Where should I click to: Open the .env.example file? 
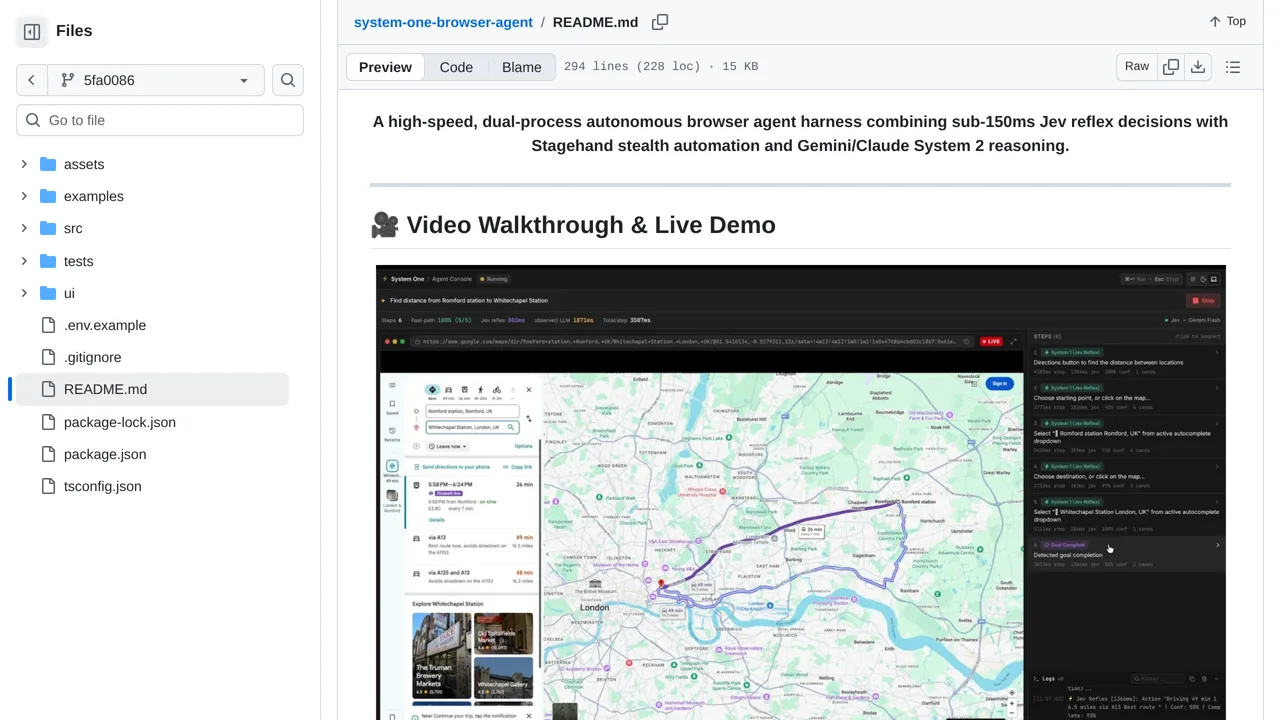click(x=104, y=325)
